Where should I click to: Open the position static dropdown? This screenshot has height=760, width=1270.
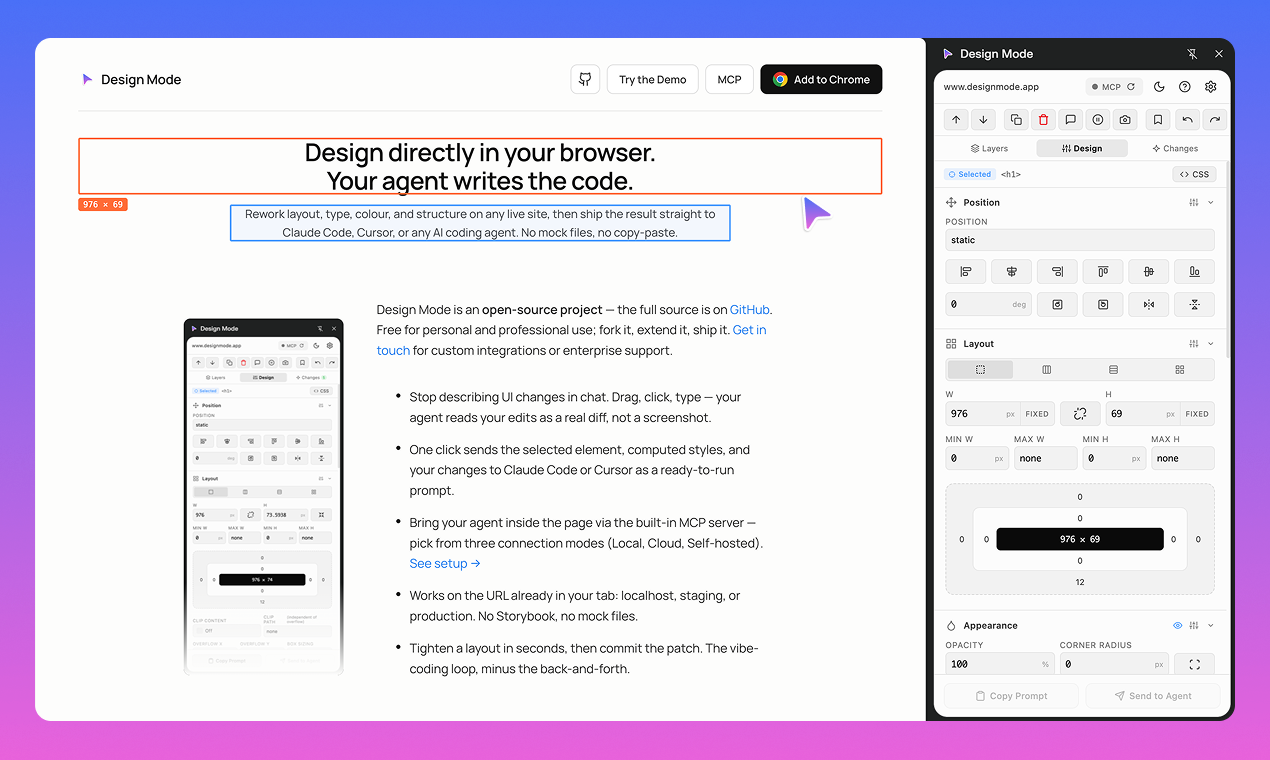click(x=1080, y=240)
